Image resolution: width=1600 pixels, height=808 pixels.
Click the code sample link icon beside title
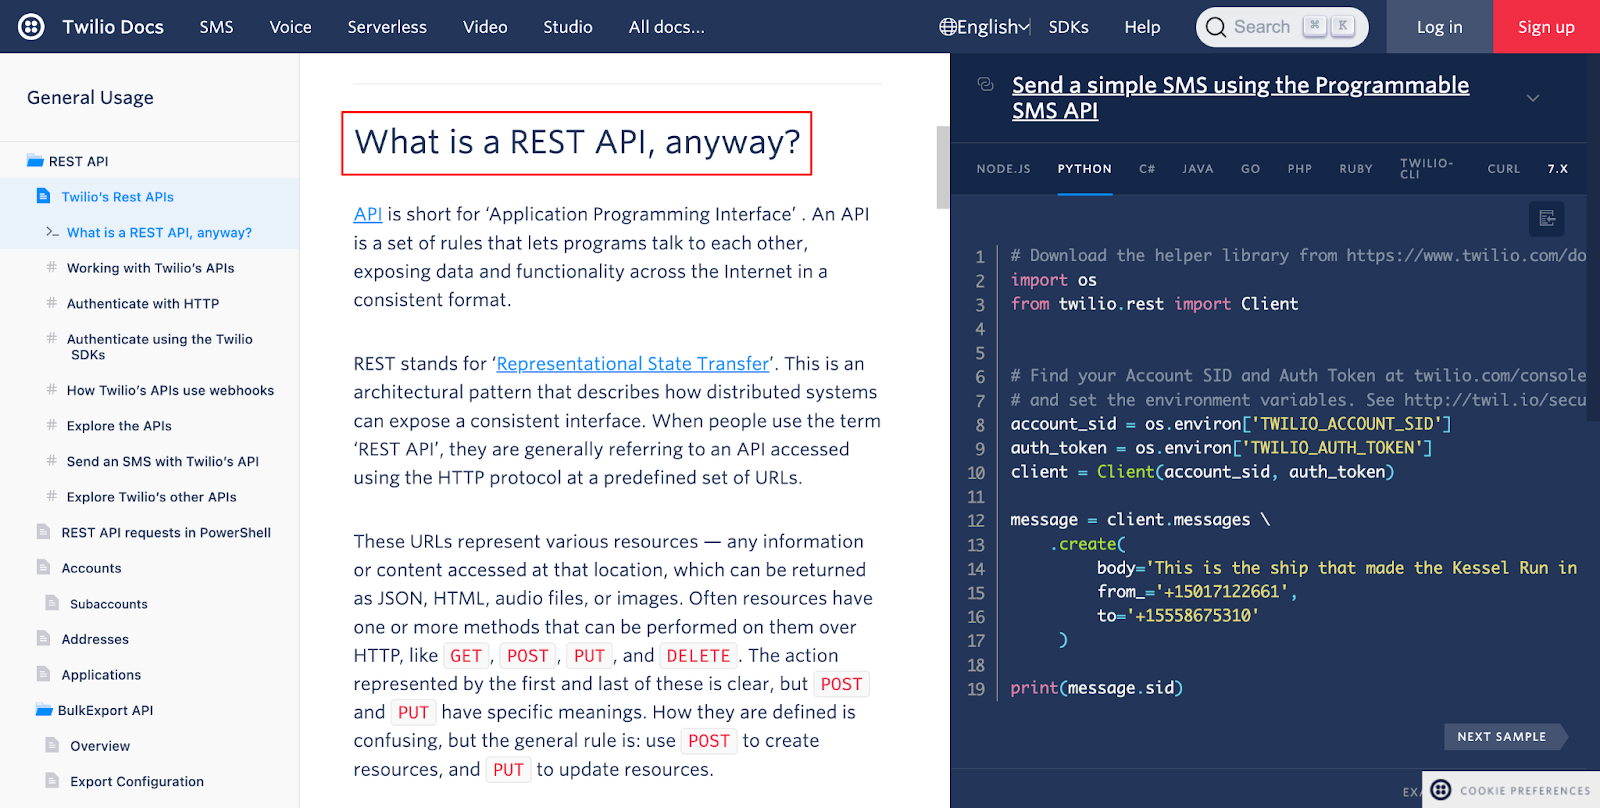[986, 84]
